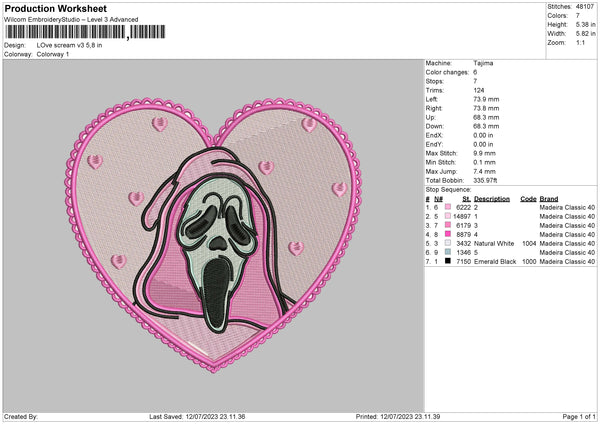Click the design name 'LOve scream v3 5,8 in'
The height and width of the screenshot is (424, 600).
click(69, 45)
